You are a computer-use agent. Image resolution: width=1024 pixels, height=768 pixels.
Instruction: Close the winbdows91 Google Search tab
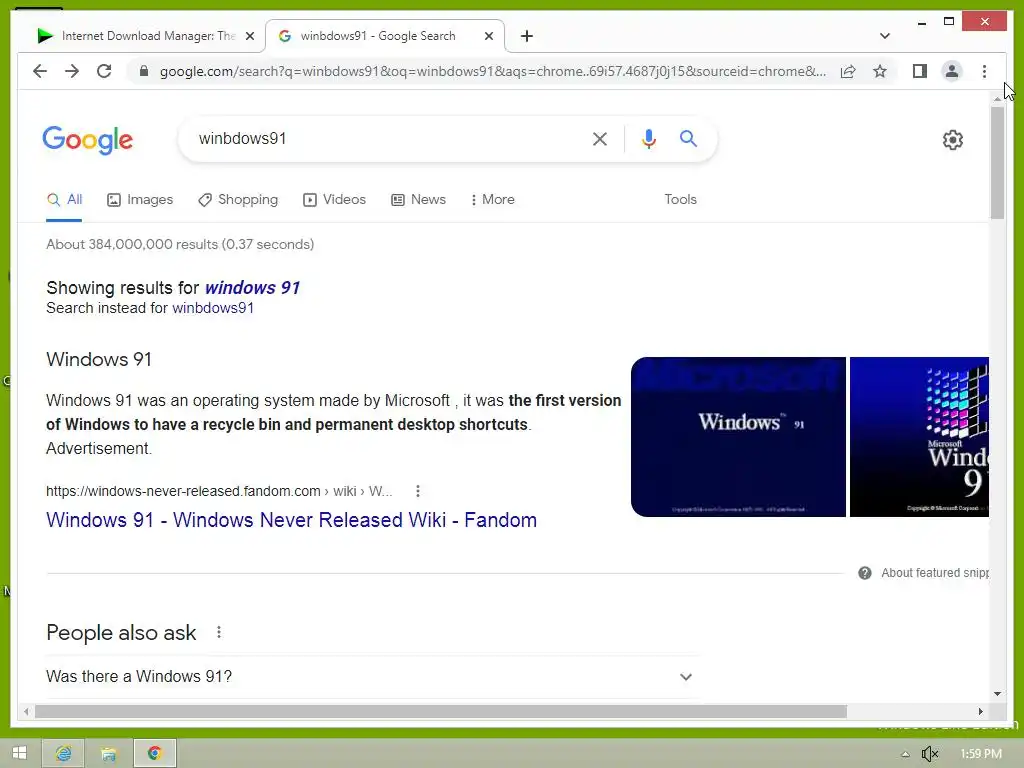[488, 36]
